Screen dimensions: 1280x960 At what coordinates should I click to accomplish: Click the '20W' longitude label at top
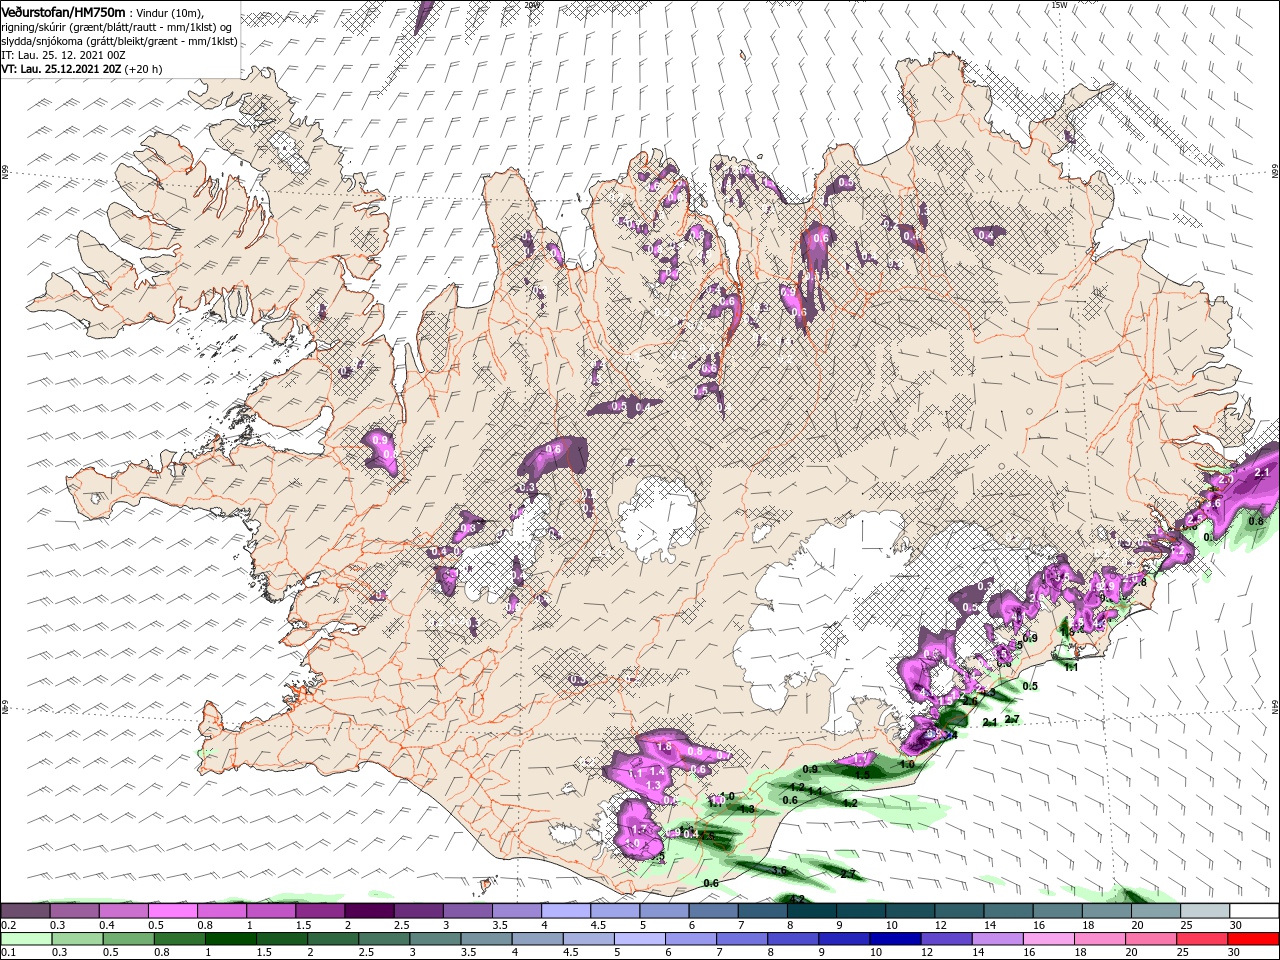[x=532, y=5]
